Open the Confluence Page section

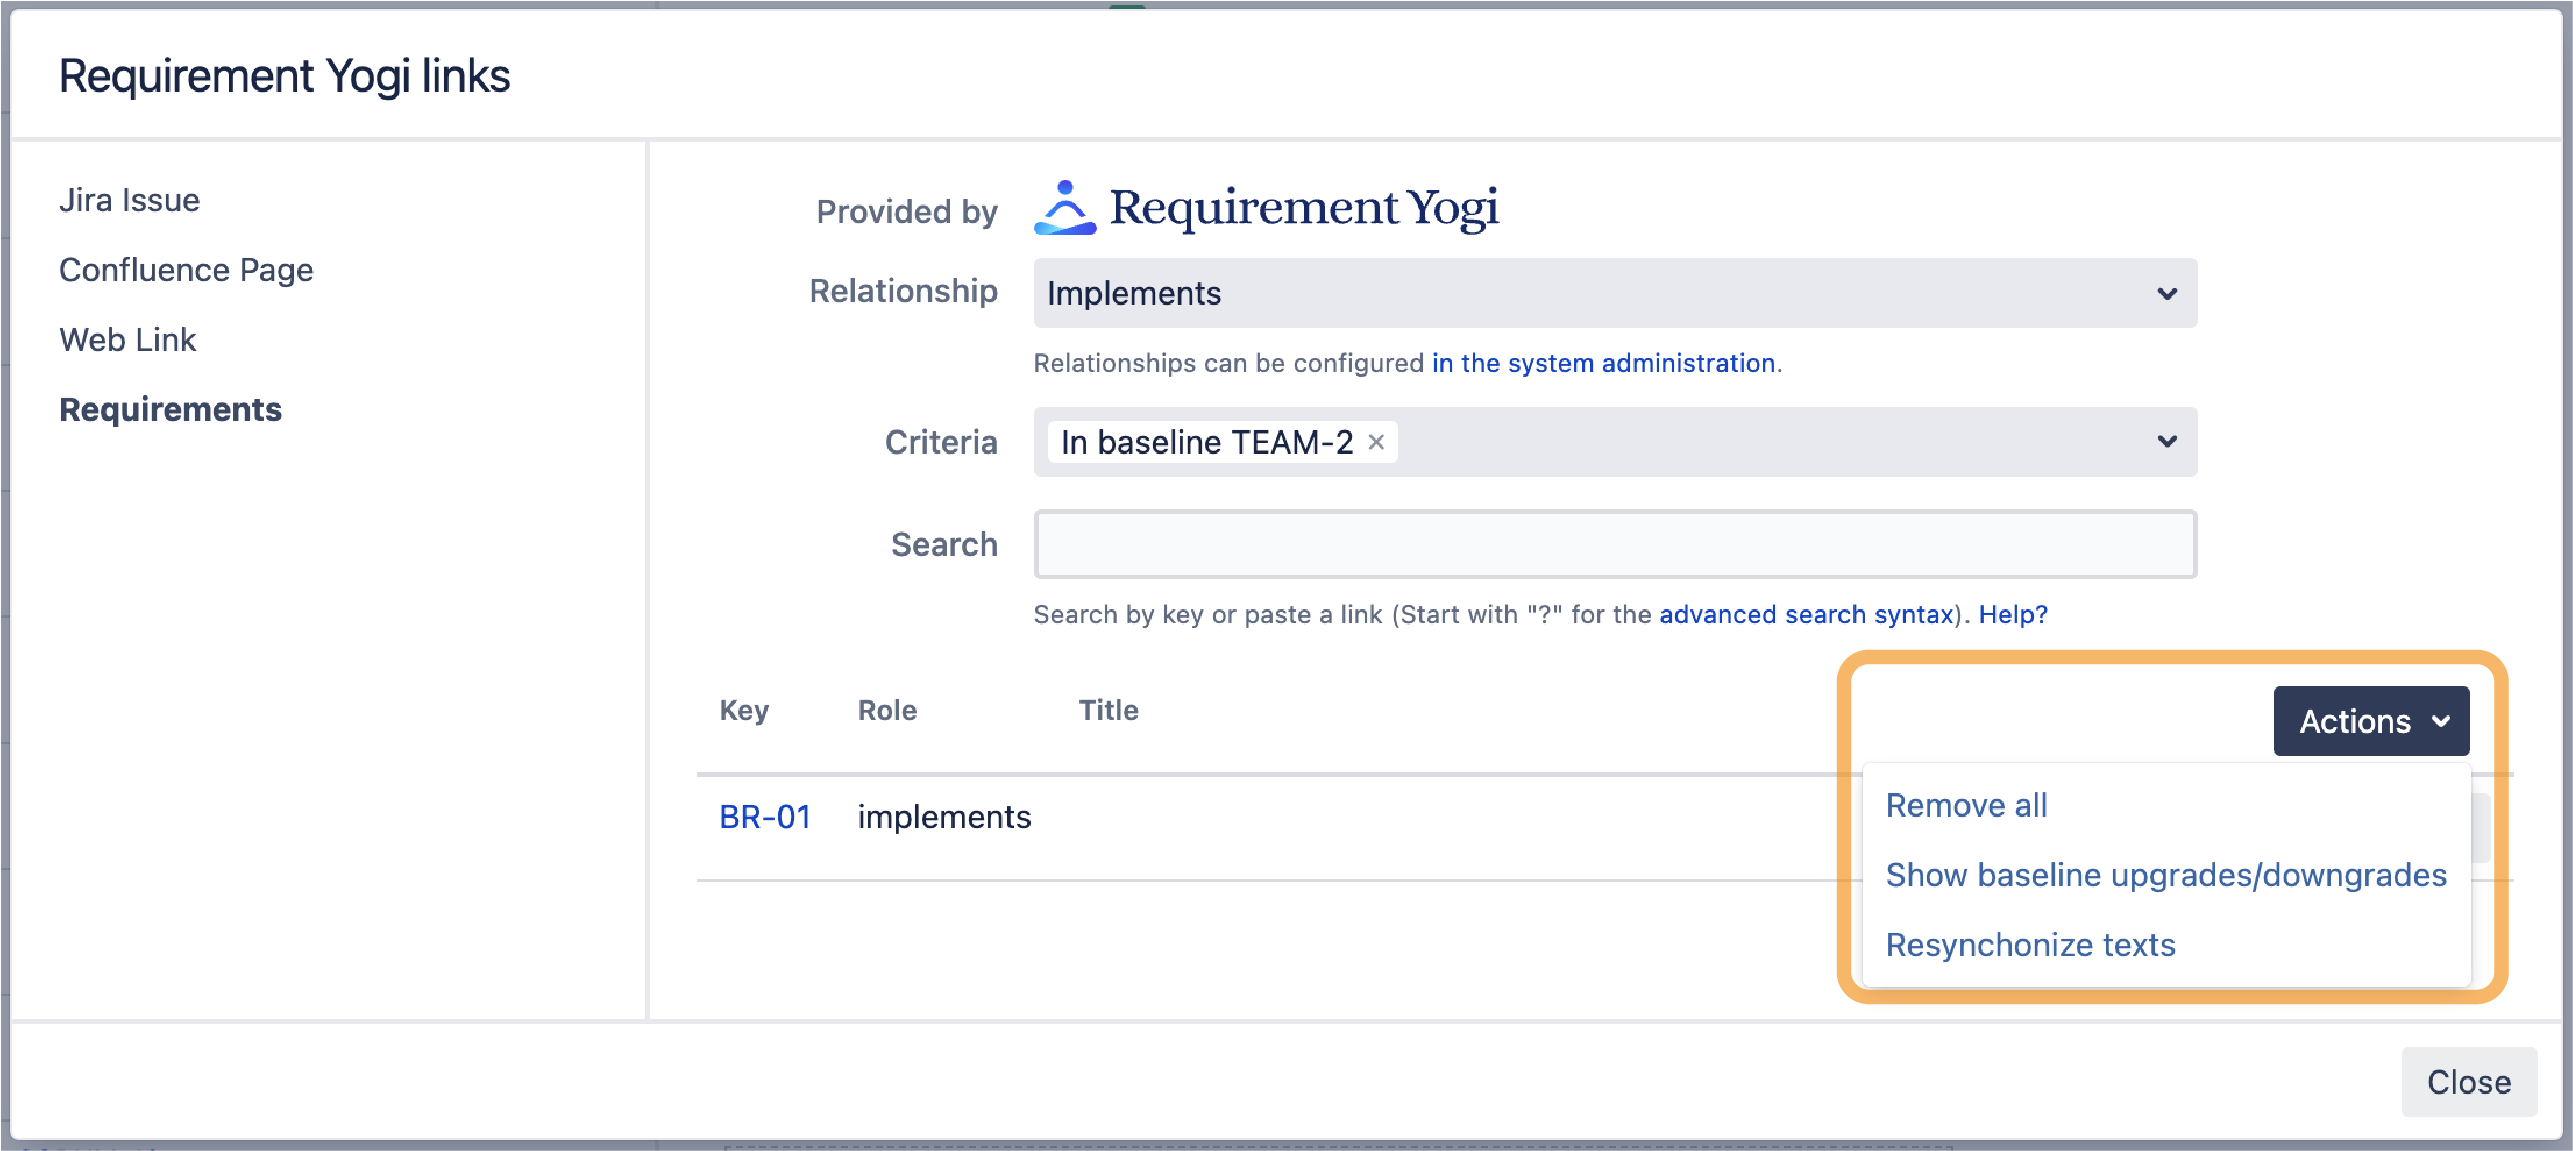[186, 269]
